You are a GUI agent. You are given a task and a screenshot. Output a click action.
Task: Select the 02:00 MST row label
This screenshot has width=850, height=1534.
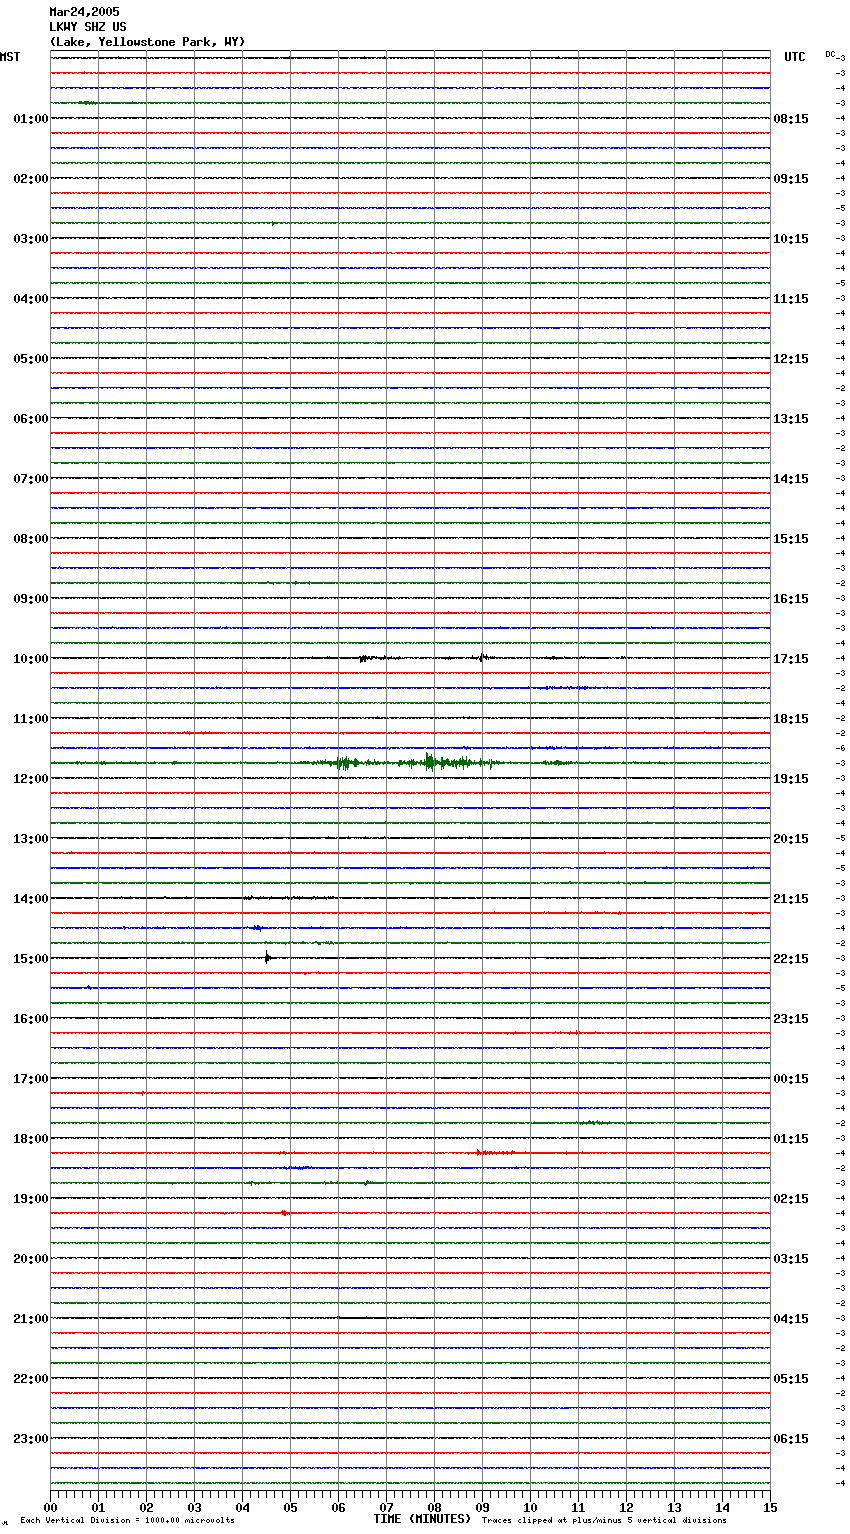click(31, 179)
